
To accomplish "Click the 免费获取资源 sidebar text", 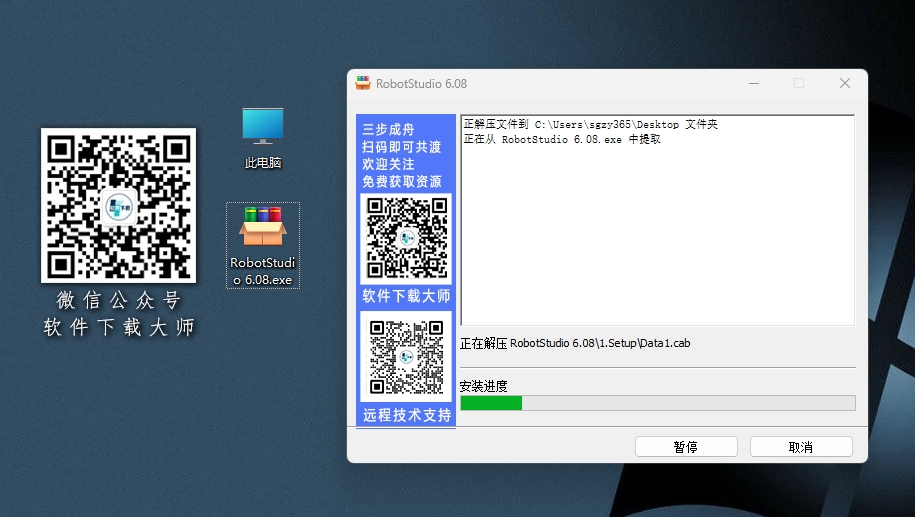I will [x=401, y=181].
